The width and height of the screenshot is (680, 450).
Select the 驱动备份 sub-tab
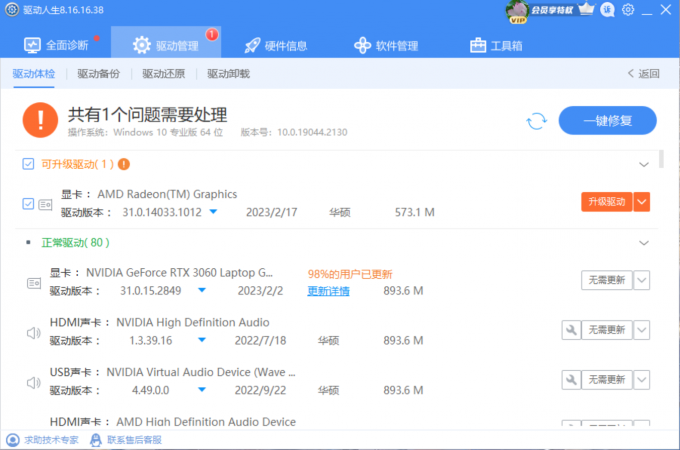pyautogui.click(x=98, y=74)
